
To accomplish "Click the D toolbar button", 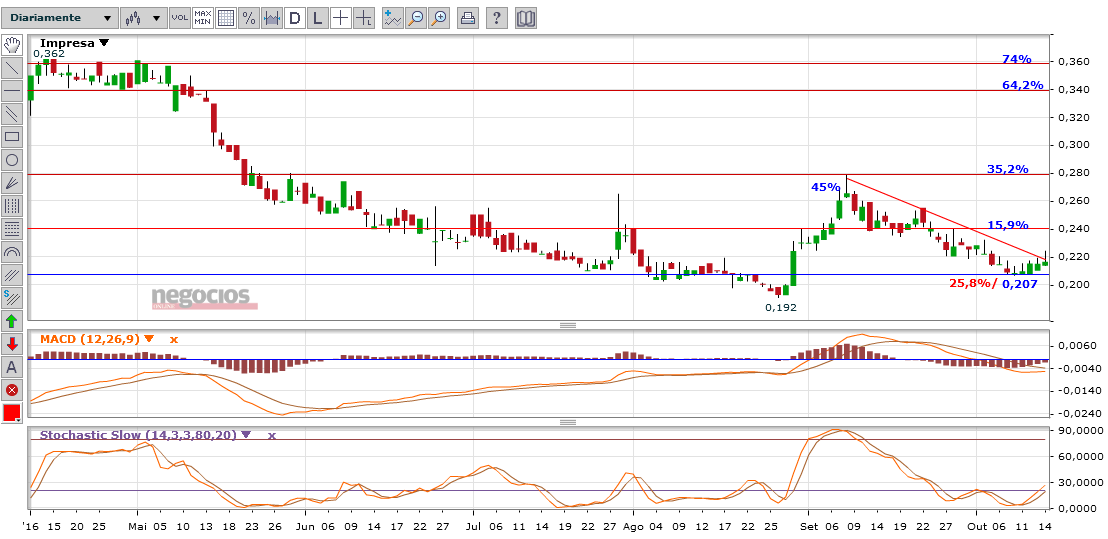I will [x=294, y=18].
